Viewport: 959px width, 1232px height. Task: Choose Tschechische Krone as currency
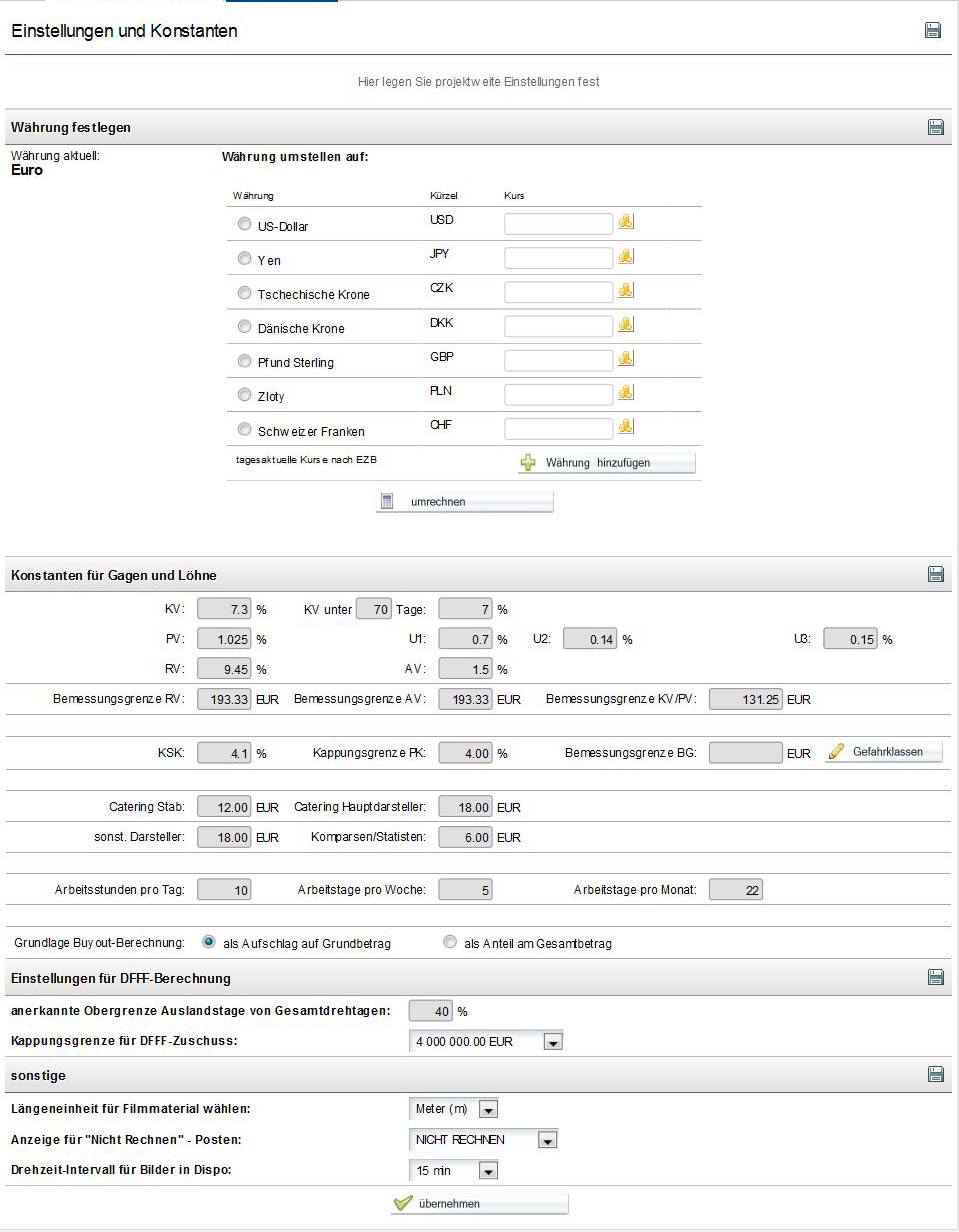coord(244,293)
